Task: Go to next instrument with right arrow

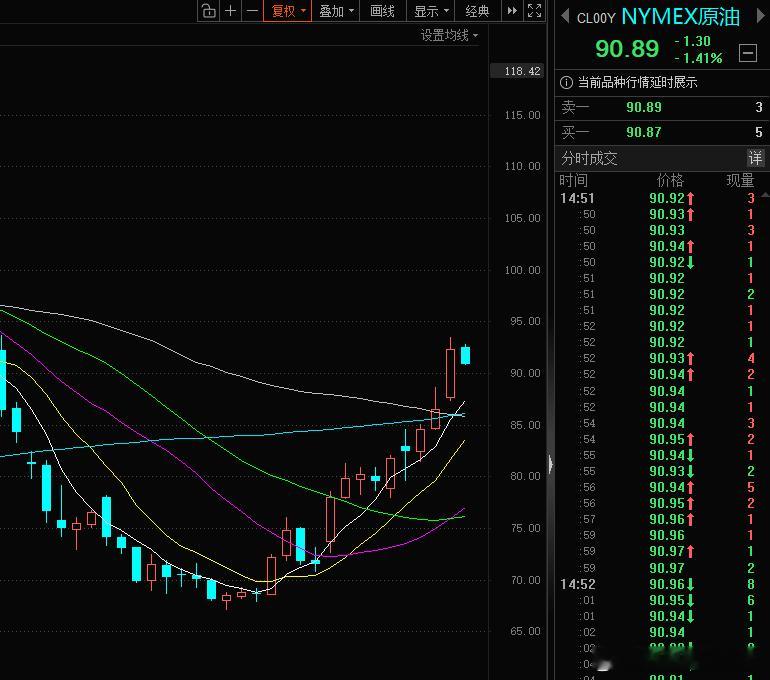Action: click(x=761, y=16)
